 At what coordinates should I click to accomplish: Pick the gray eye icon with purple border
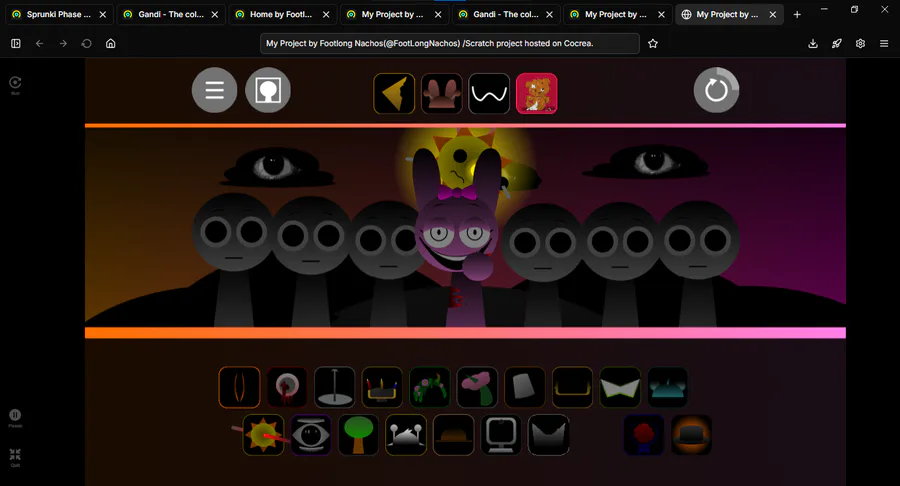[311, 435]
